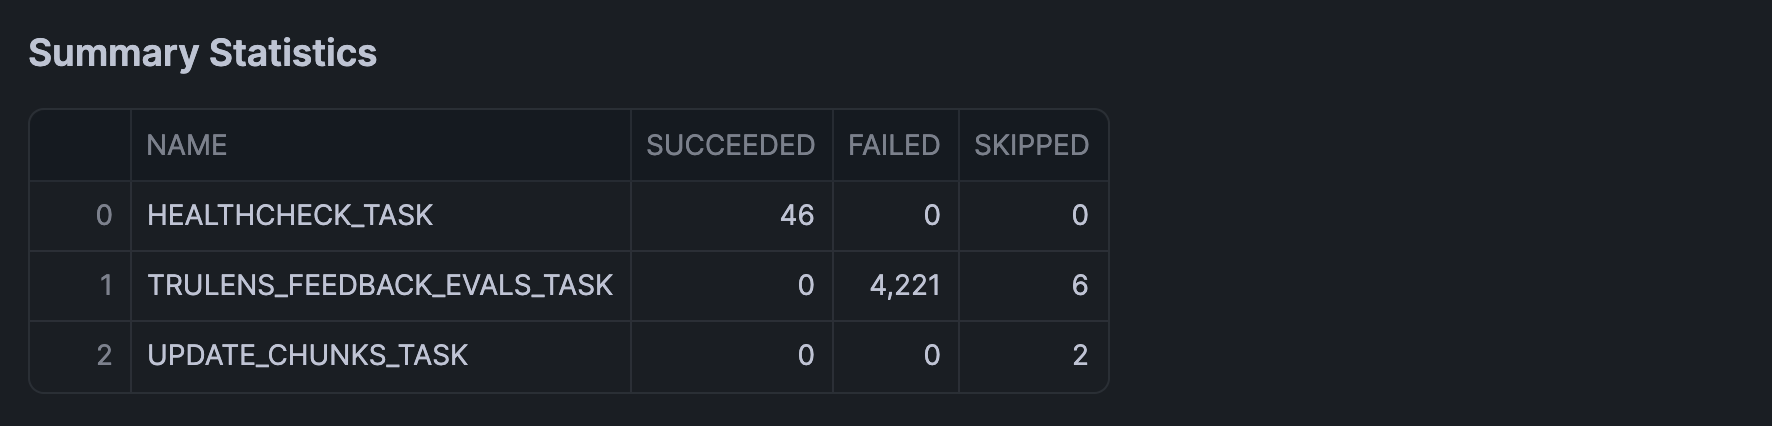Click the FAILED column header
Screen dimensions: 1772x426
point(894,146)
